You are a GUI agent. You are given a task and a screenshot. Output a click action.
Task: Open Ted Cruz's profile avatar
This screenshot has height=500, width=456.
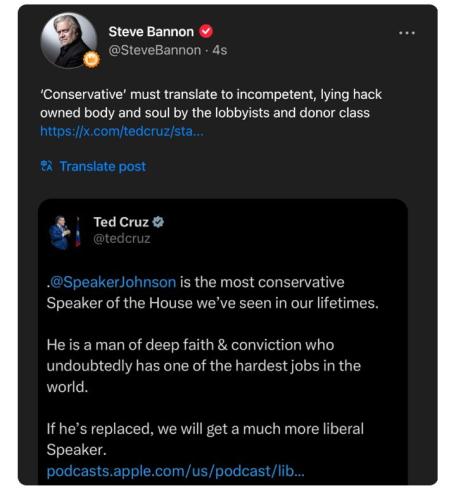tap(65, 233)
